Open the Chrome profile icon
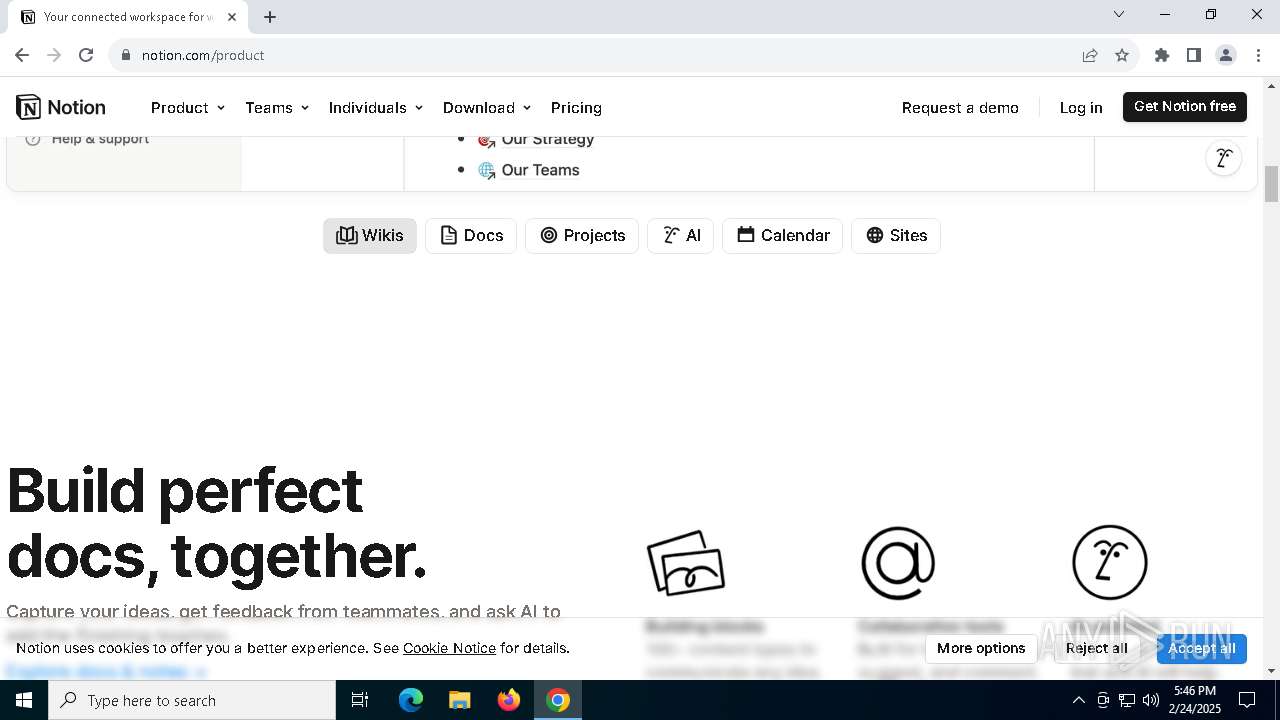The image size is (1280, 720). click(x=1226, y=55)
